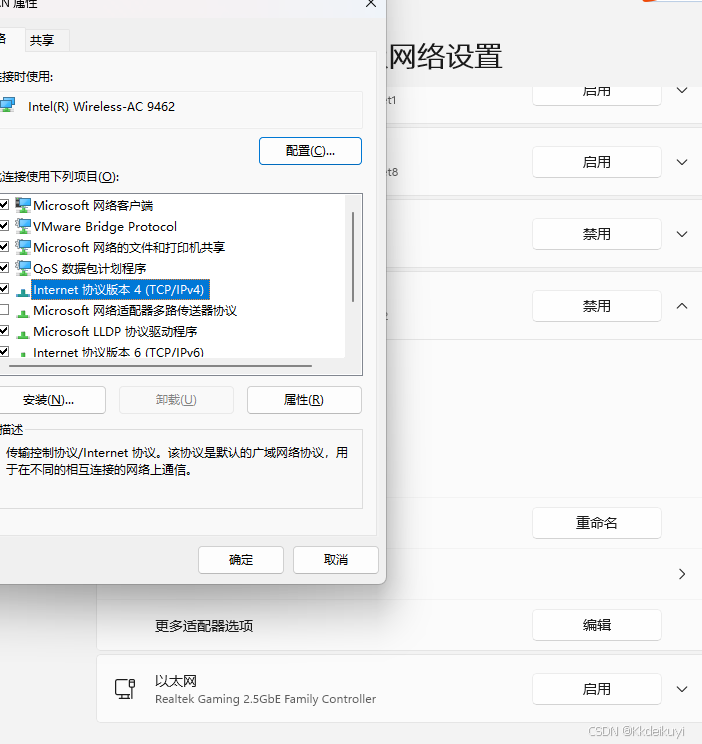Click the Microsoft 网络适配器多路传送器协议 icon
This screenshot has height=744, width=702.
coord(23,310)
